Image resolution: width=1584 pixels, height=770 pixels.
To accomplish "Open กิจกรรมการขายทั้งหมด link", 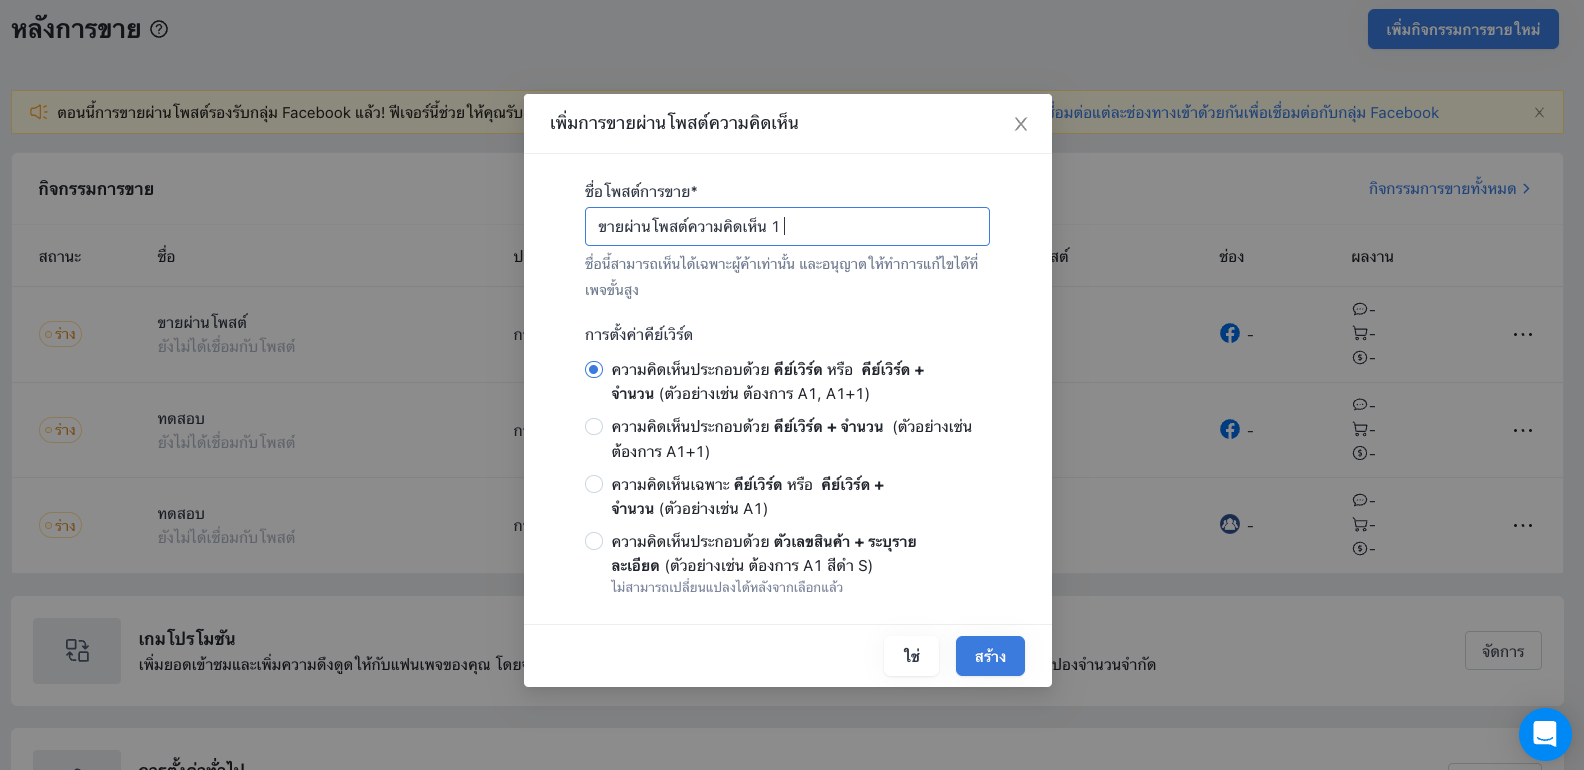I will (1449, 189).
